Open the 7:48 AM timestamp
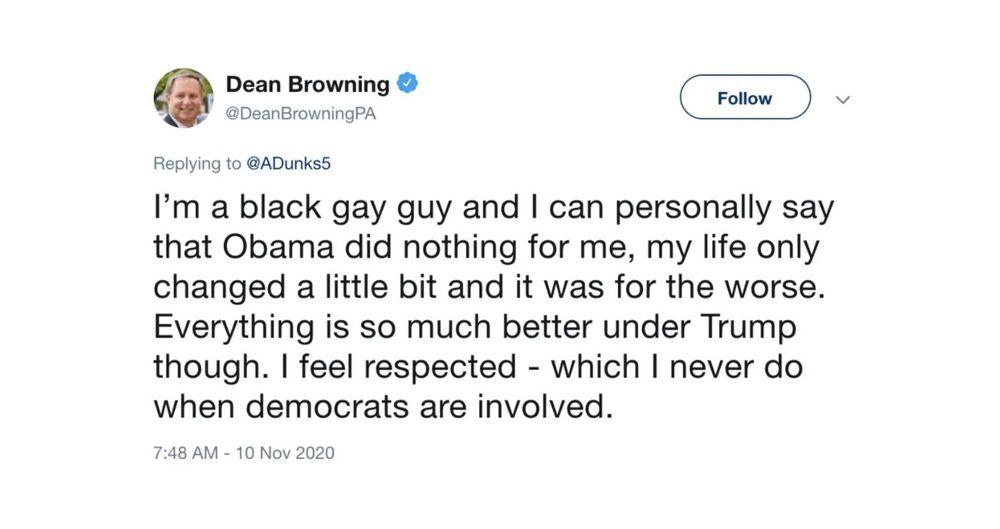 click(186, 453)
